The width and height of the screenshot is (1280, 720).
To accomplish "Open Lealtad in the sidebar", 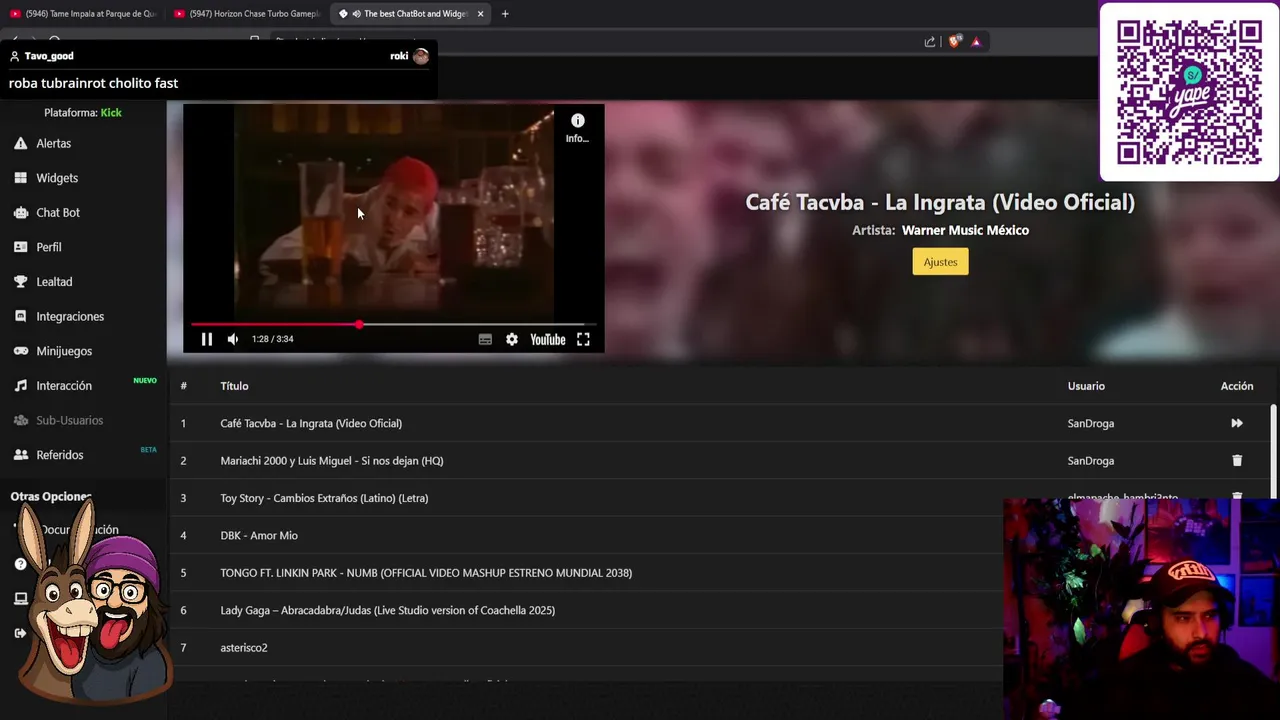I will tap(54, 282).
